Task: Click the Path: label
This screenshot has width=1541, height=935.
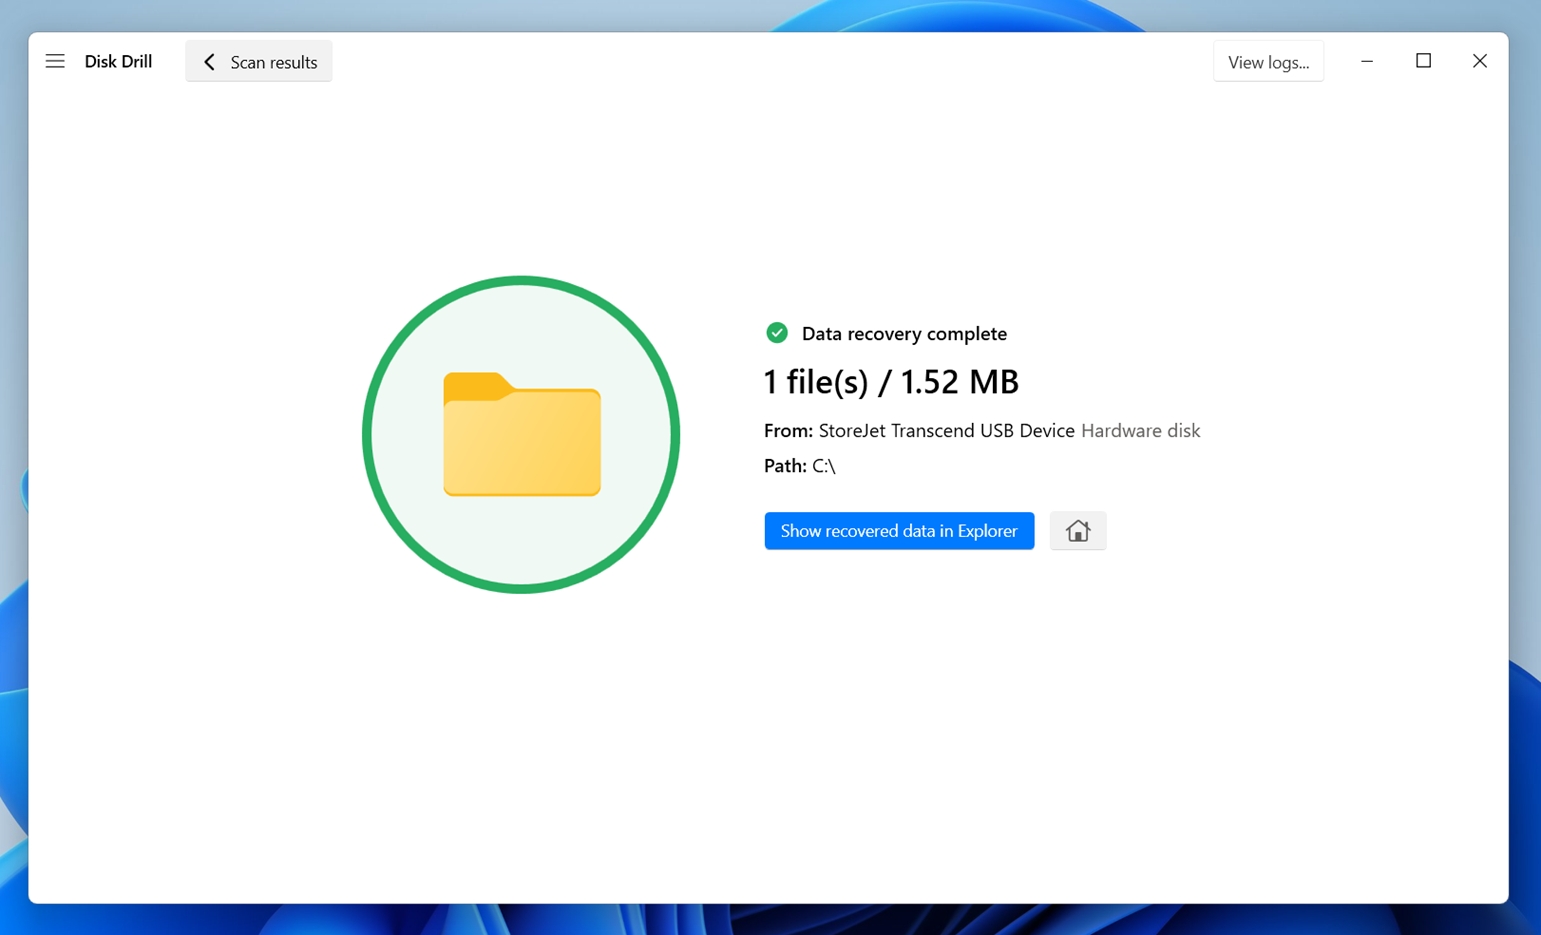Action: [785, 466]
